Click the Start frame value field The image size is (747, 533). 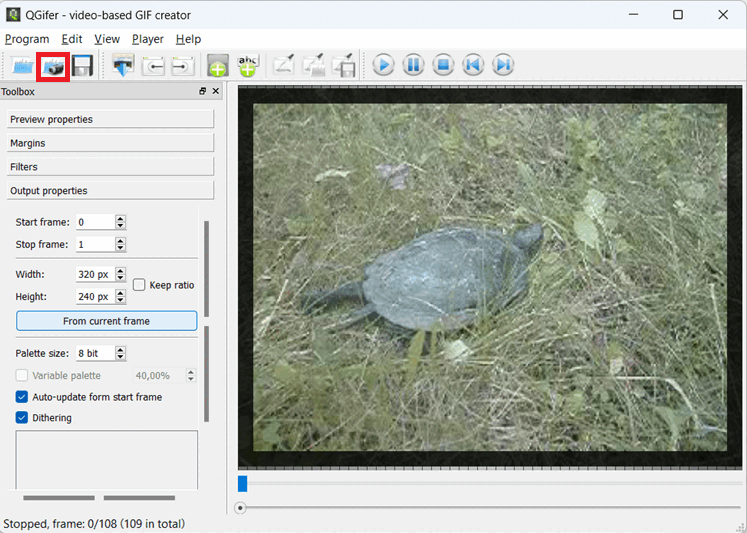[x=95, y=222]
